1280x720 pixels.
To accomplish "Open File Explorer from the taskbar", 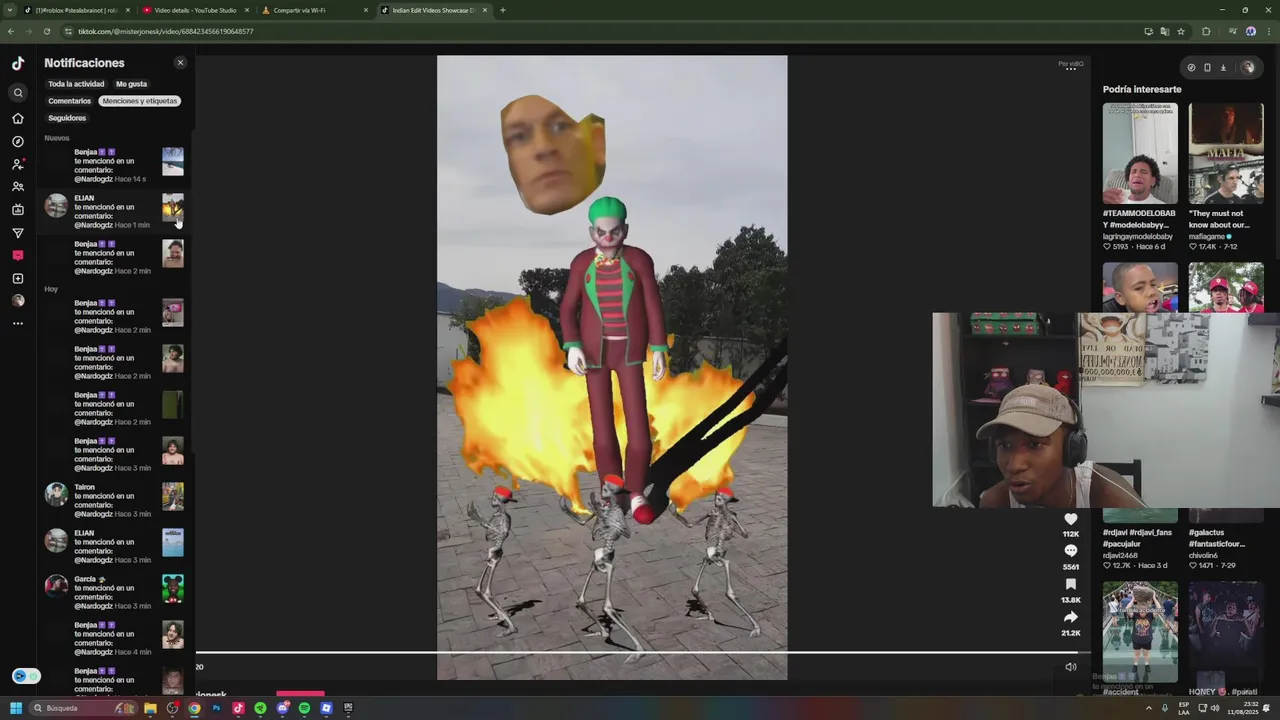I will click(150, 708).
